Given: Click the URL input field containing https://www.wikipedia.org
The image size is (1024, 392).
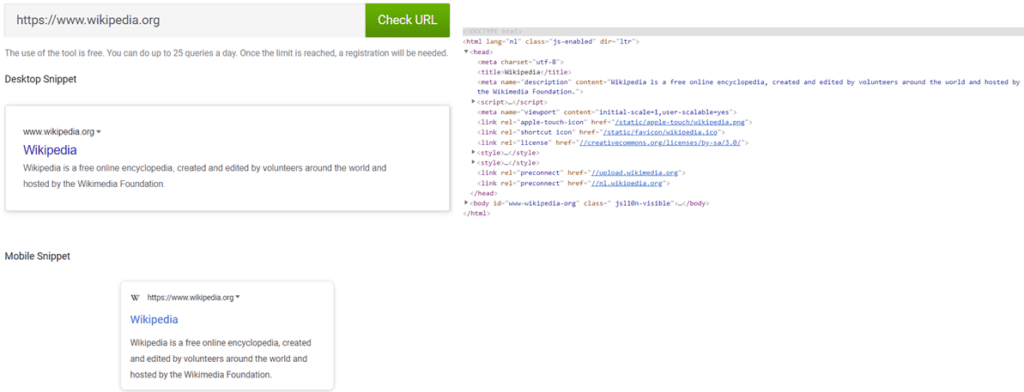Looking at the screenshot, I should coord(184,20).
